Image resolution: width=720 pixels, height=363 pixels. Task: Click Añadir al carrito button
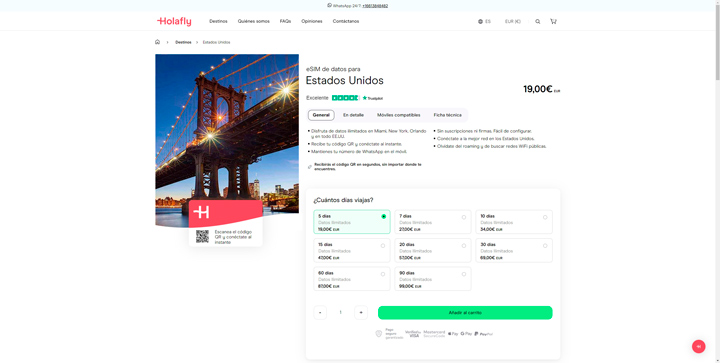click(465, 313)
